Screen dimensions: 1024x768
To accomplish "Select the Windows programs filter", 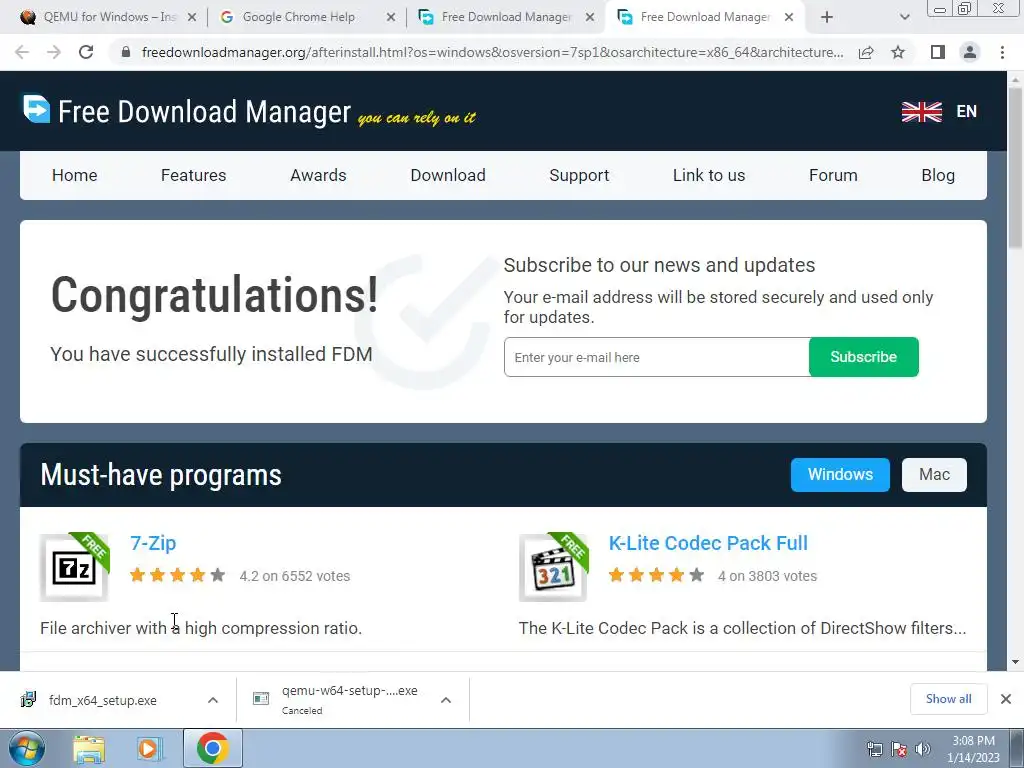I will (x=840, y=475).
